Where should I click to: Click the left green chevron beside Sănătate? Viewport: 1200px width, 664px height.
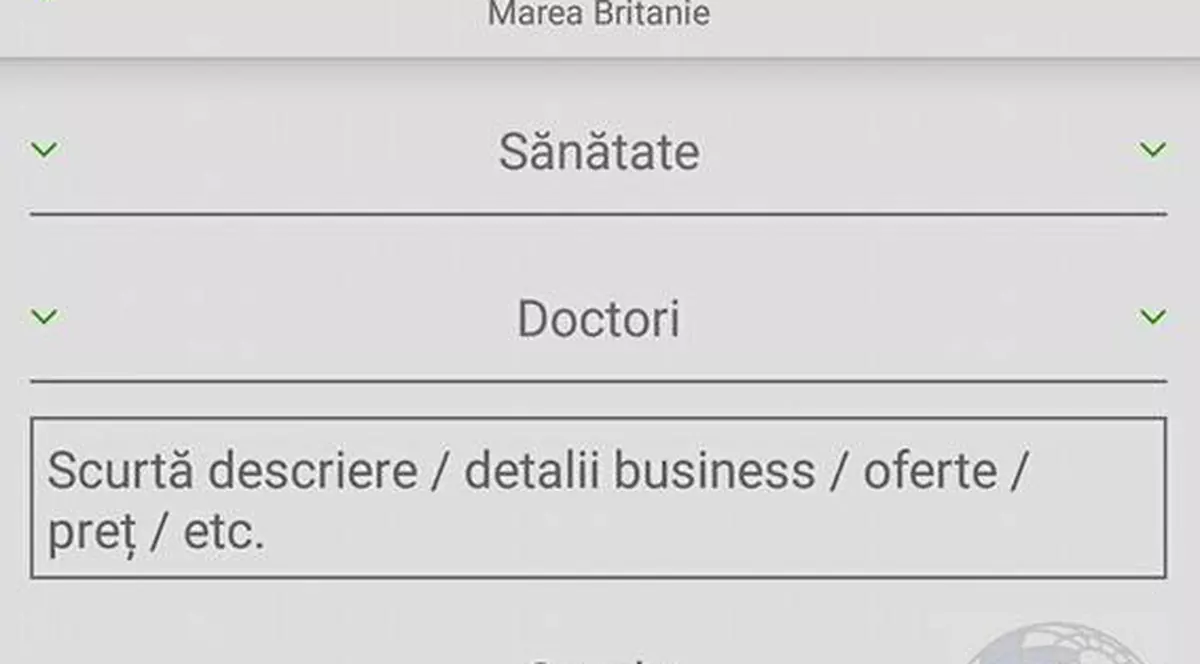tap(44, 151)
